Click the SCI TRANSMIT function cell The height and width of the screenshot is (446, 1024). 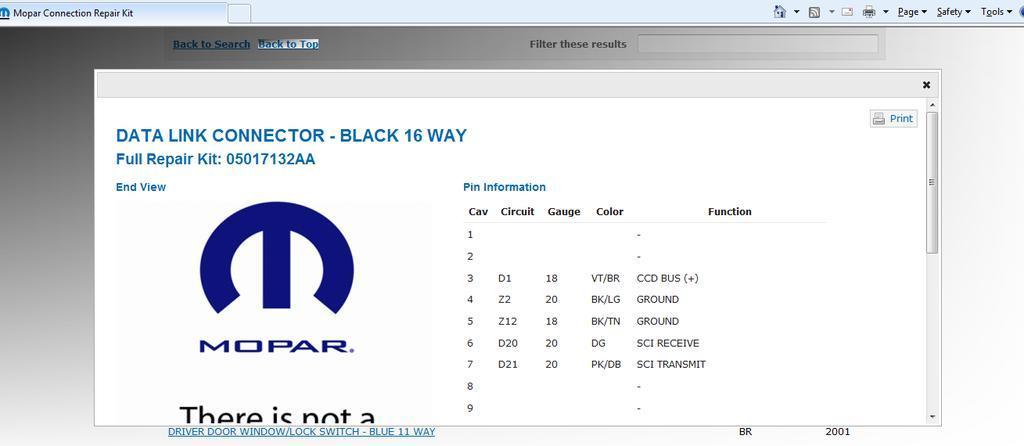[671, 364]
